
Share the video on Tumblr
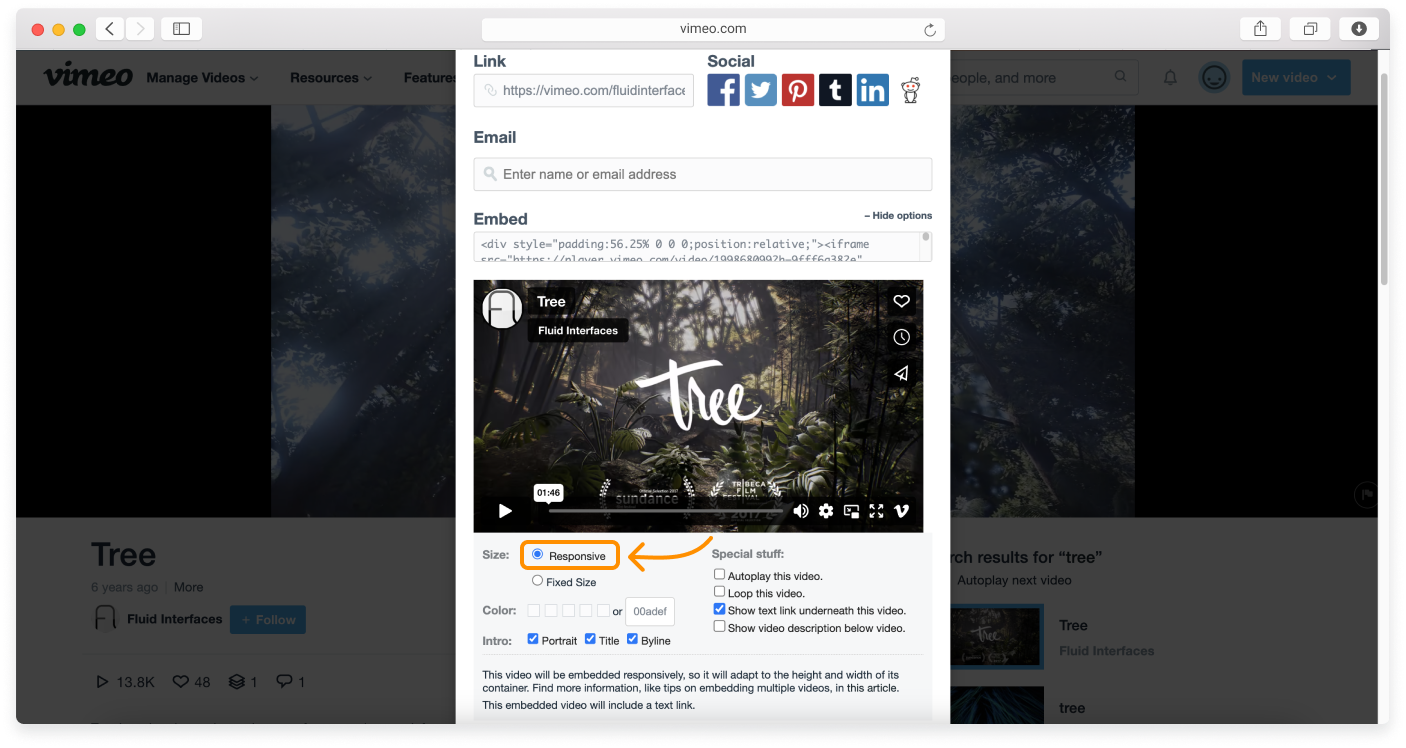[x=835, y=90]
